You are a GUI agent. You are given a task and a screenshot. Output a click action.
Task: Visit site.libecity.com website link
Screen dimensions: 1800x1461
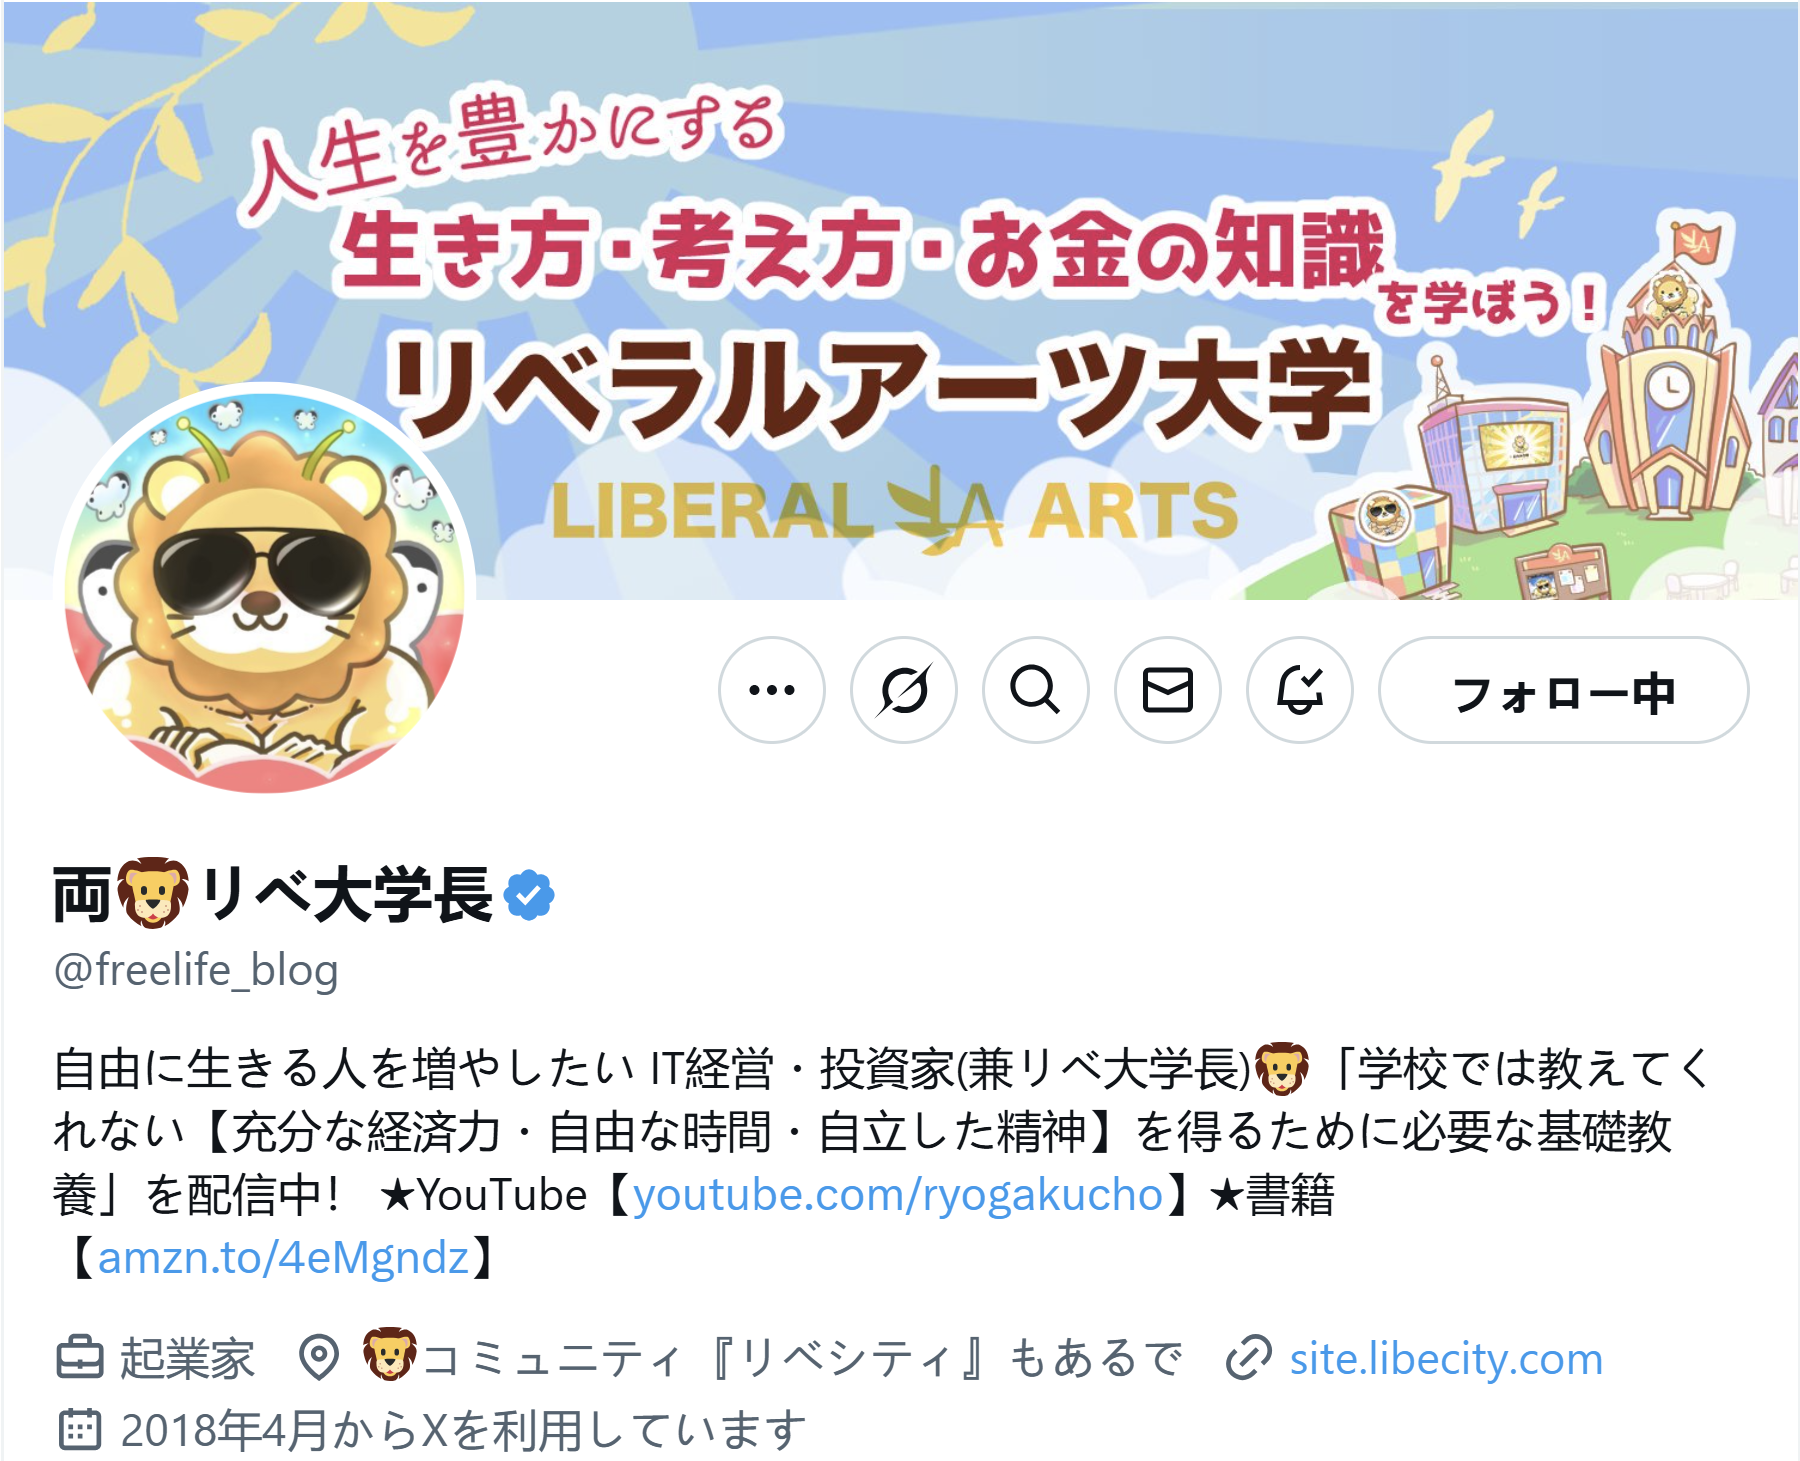tap(1446, 1358)
